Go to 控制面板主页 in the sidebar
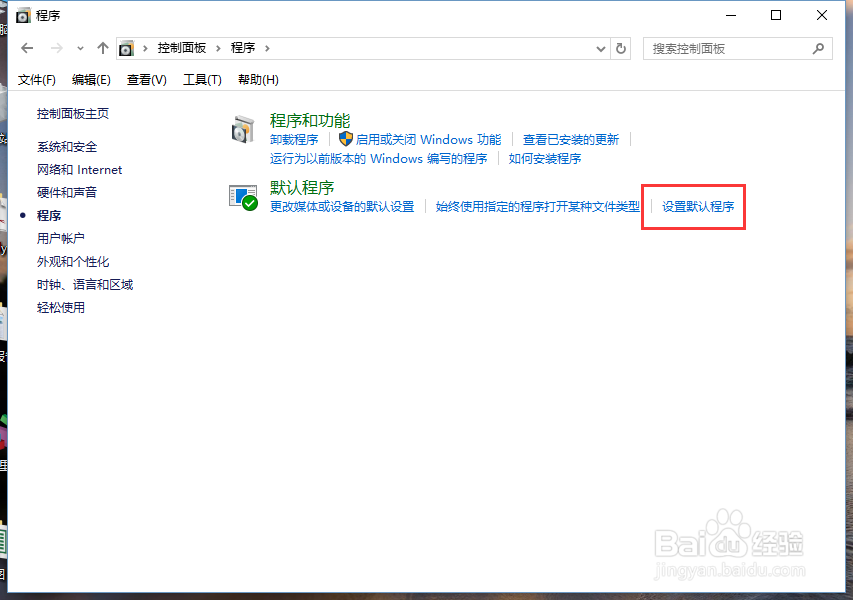 click(73, 114)
